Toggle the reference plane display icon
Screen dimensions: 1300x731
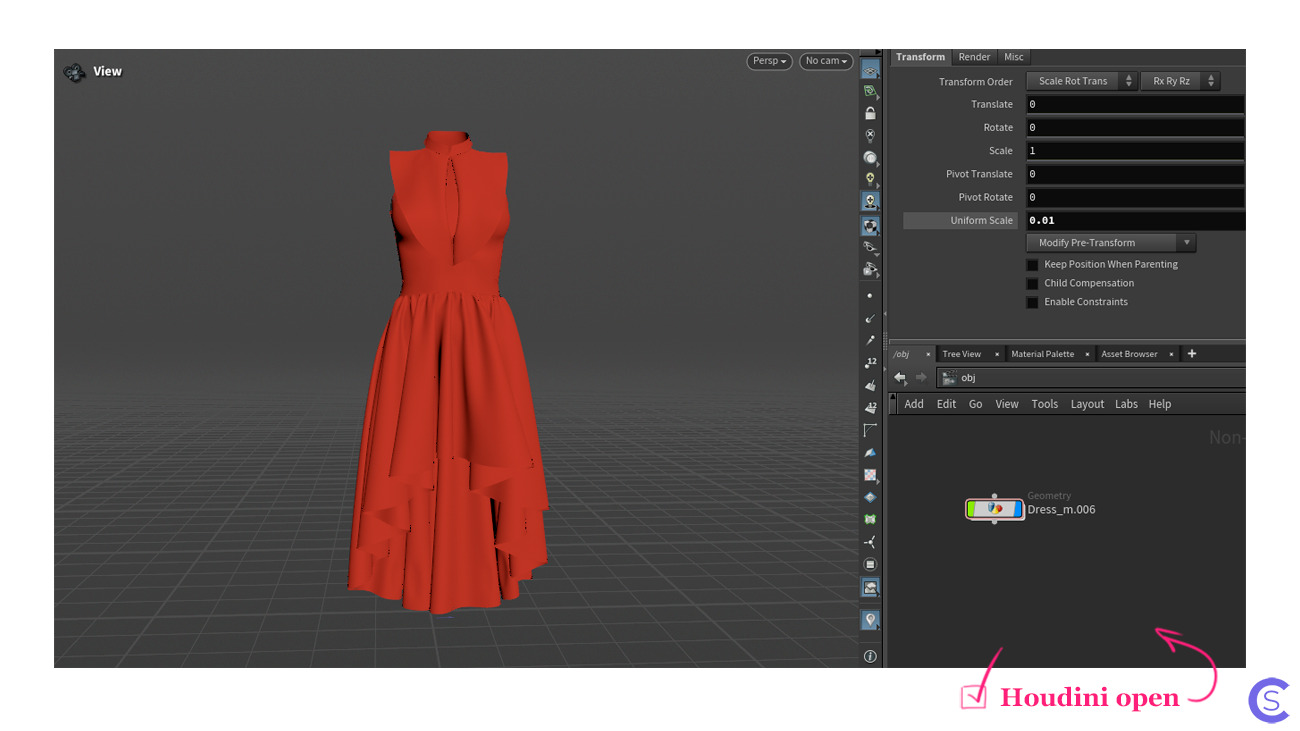[x=870, y=69]
